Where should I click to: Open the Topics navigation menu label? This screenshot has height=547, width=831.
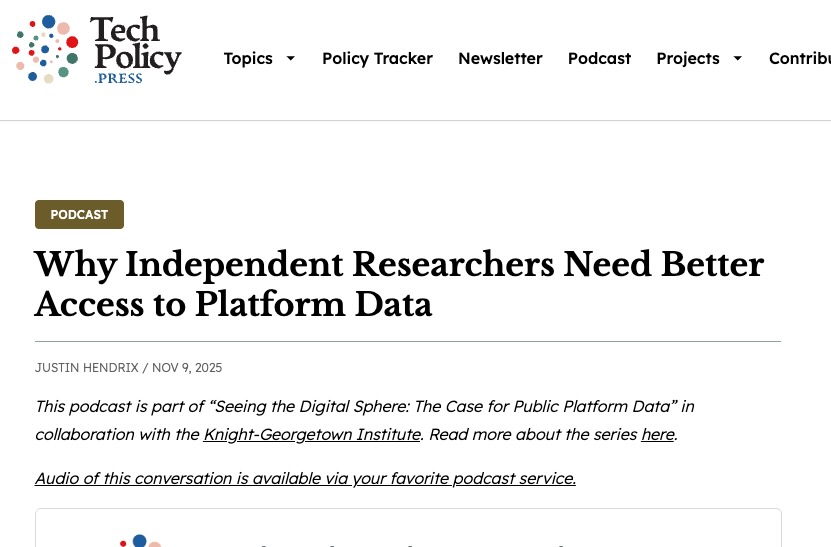point(248,58)
